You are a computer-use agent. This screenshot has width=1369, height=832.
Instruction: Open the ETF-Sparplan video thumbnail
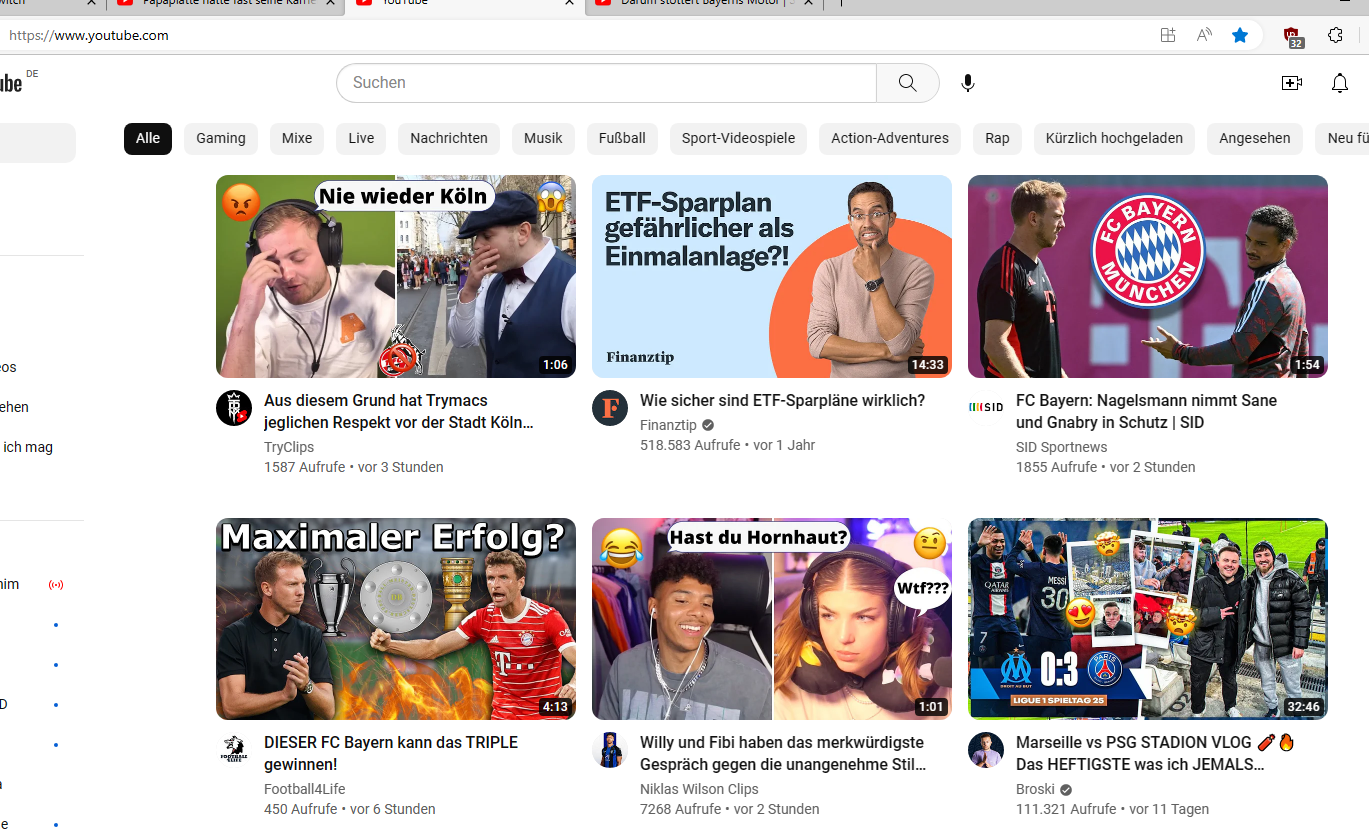click(x=772, y=276)
